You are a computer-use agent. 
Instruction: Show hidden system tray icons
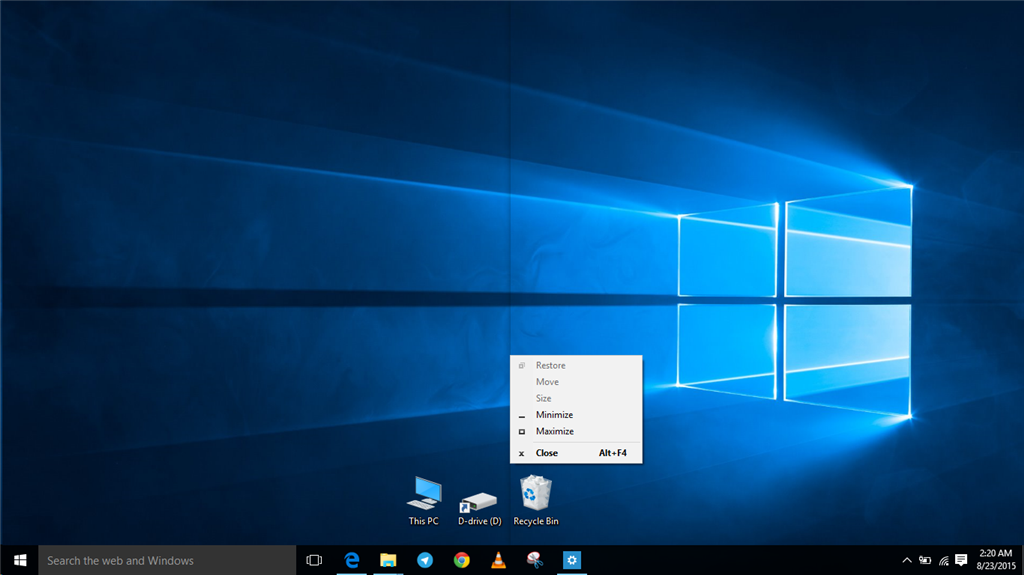pos(906,561)
